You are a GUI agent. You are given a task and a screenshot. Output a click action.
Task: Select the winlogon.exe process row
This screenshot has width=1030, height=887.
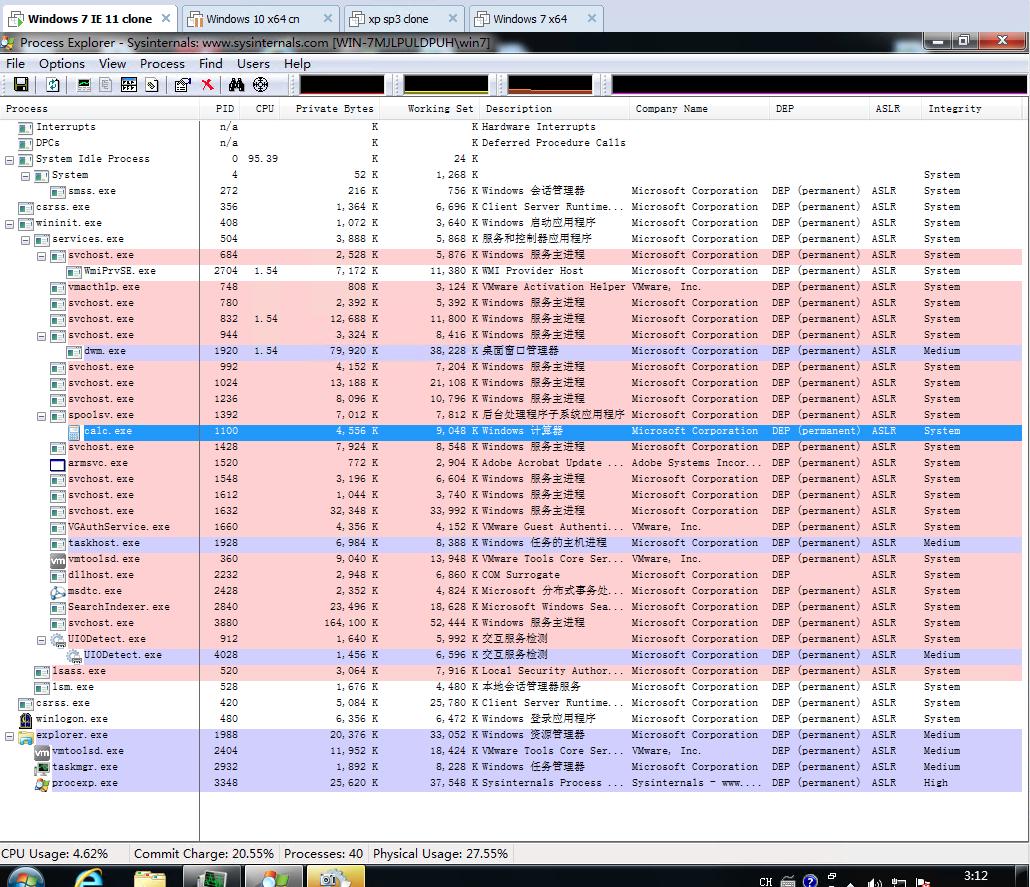click(511, 719)
